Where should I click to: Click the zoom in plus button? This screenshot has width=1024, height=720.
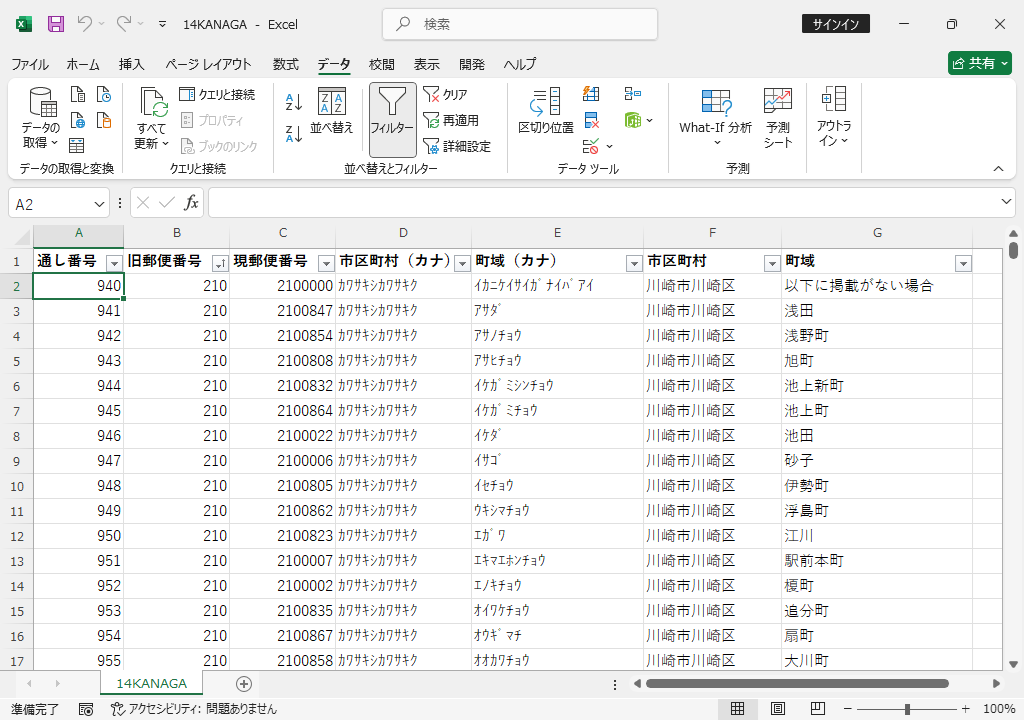point(965,709)
